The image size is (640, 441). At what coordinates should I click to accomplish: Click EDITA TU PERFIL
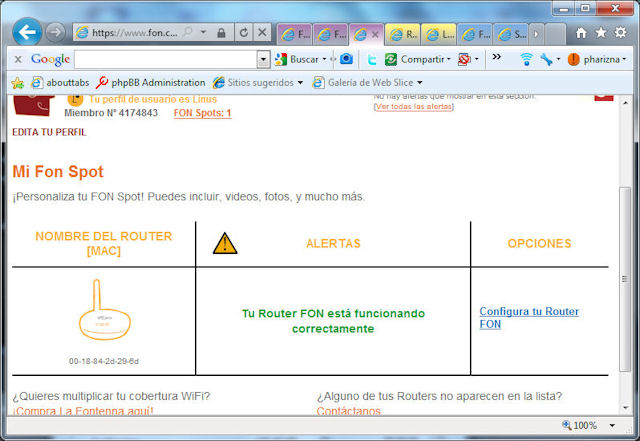[x=49, y=132]
